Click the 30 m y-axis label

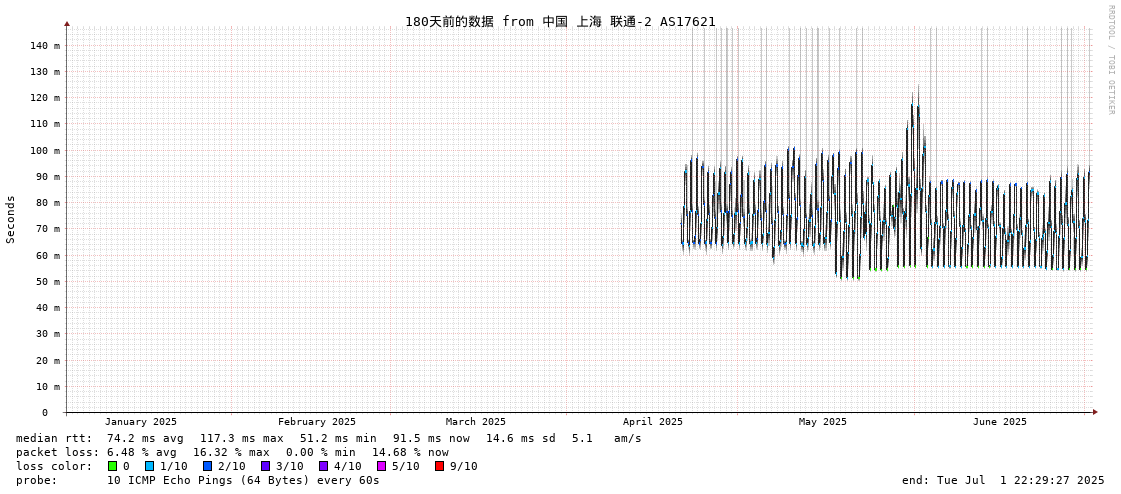48,334
